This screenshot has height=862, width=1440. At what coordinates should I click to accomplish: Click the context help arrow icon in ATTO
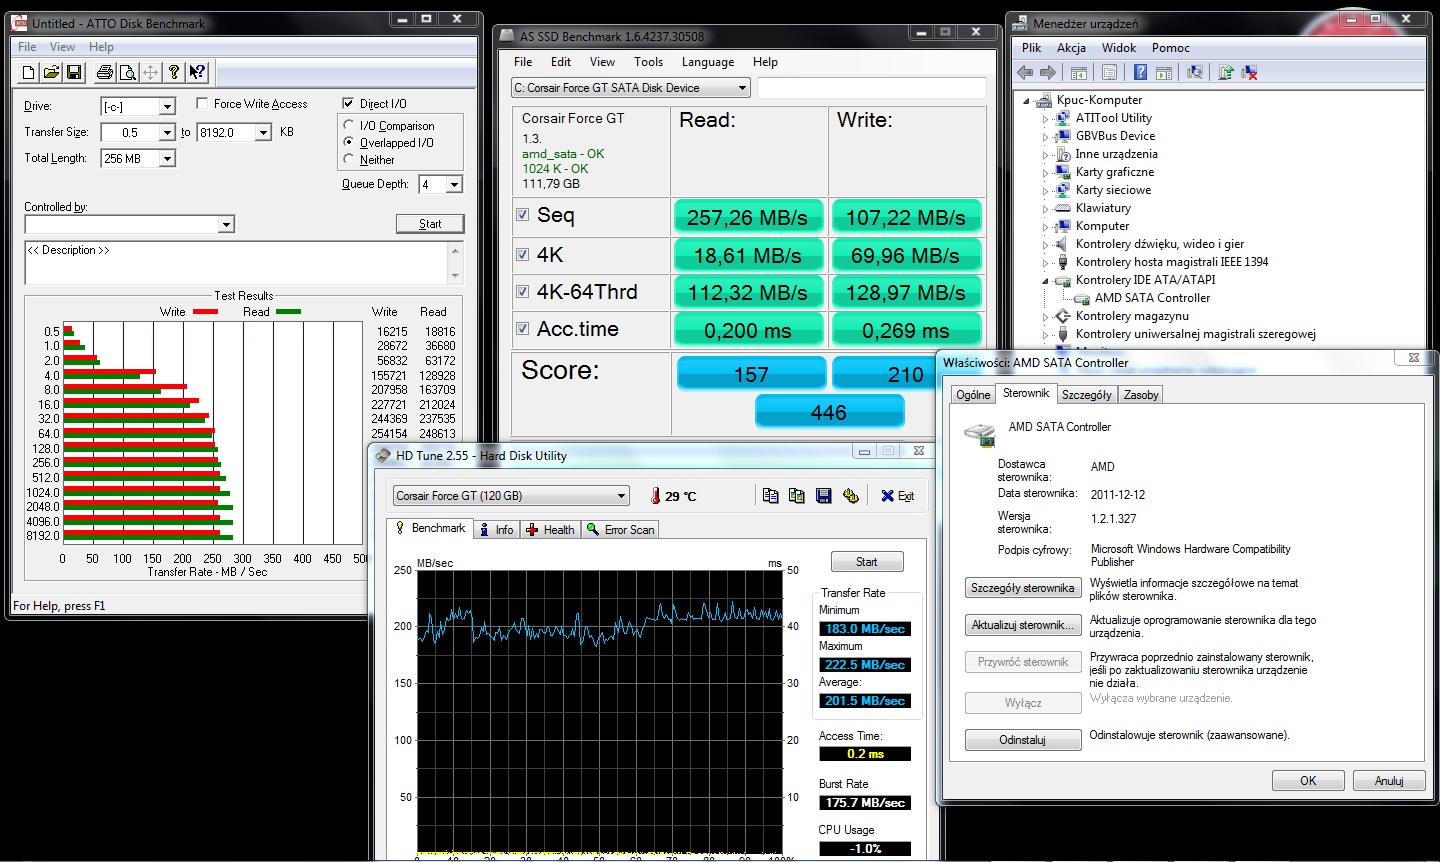pos(197,72)
